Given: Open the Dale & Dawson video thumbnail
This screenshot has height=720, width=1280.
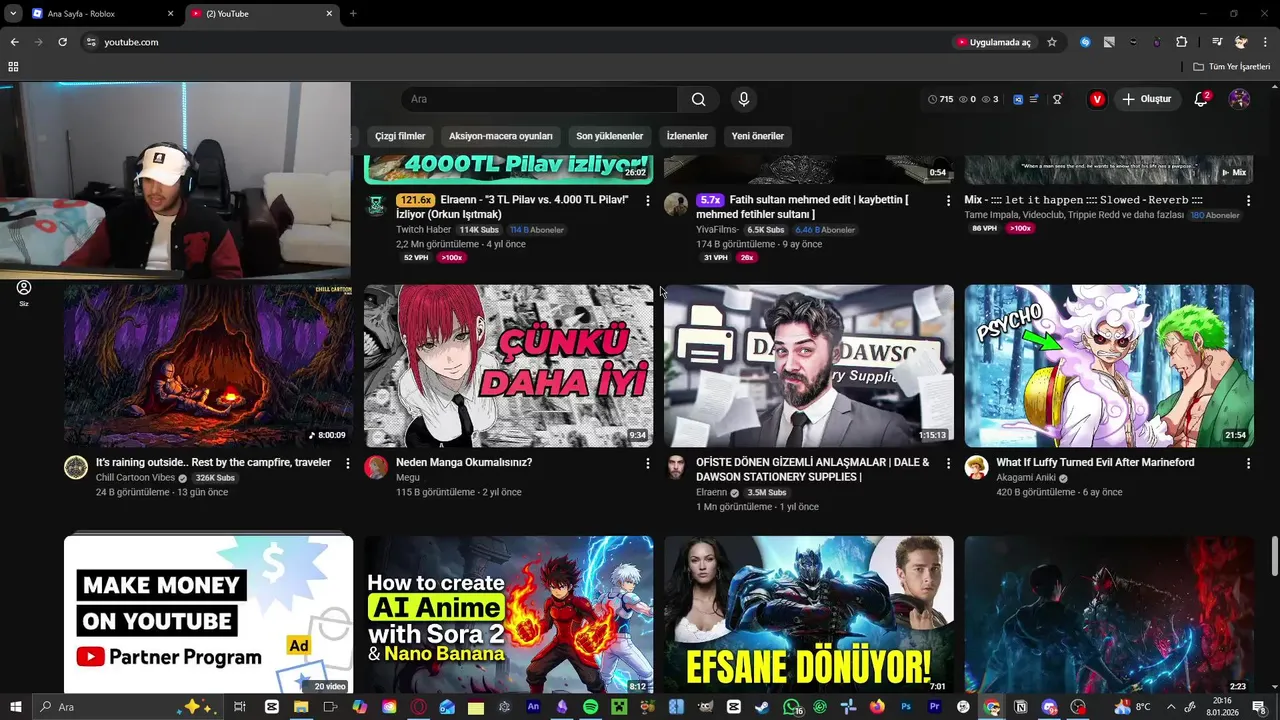Looking at the screenshot, I should pyautogui.click(x=808, y=365).
